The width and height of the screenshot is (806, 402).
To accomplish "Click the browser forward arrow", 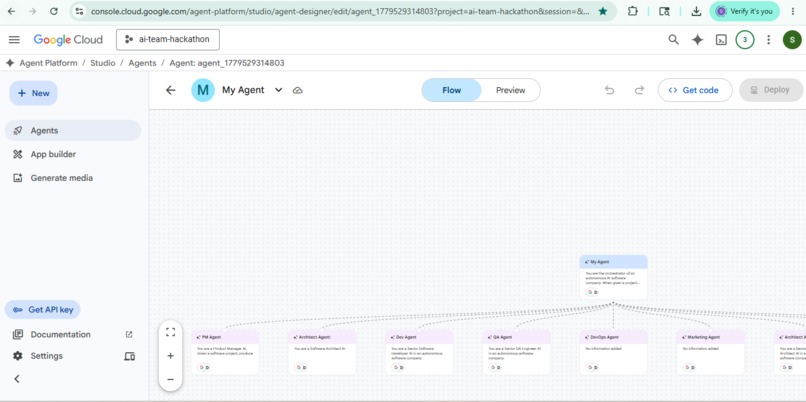I will click(32, 11).
